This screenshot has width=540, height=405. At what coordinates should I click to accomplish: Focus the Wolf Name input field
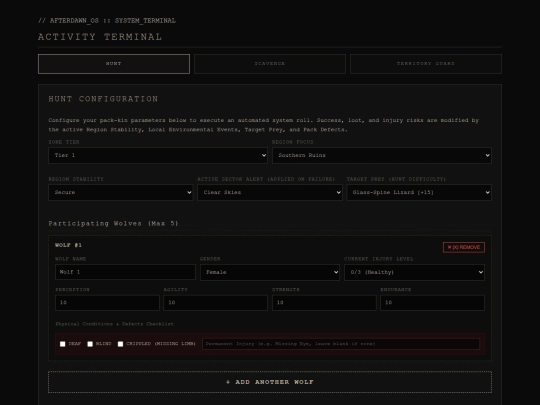125,272
